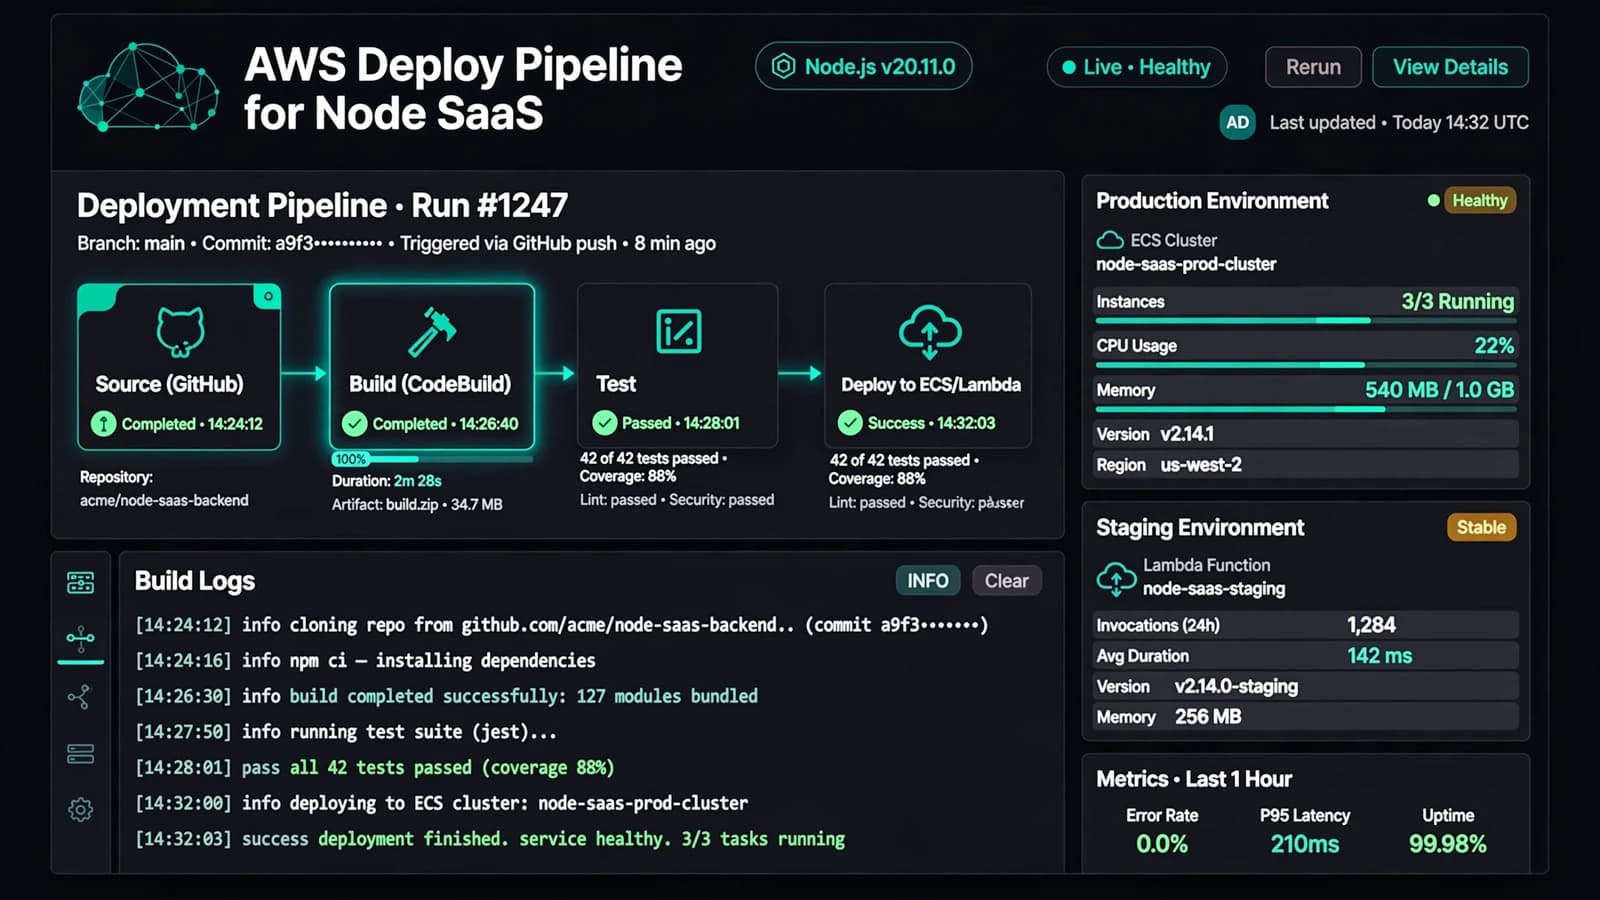This screenshot has width=1600, height=900.
Task: Toggle the INFO log level filter
Action: click(927, 581)
